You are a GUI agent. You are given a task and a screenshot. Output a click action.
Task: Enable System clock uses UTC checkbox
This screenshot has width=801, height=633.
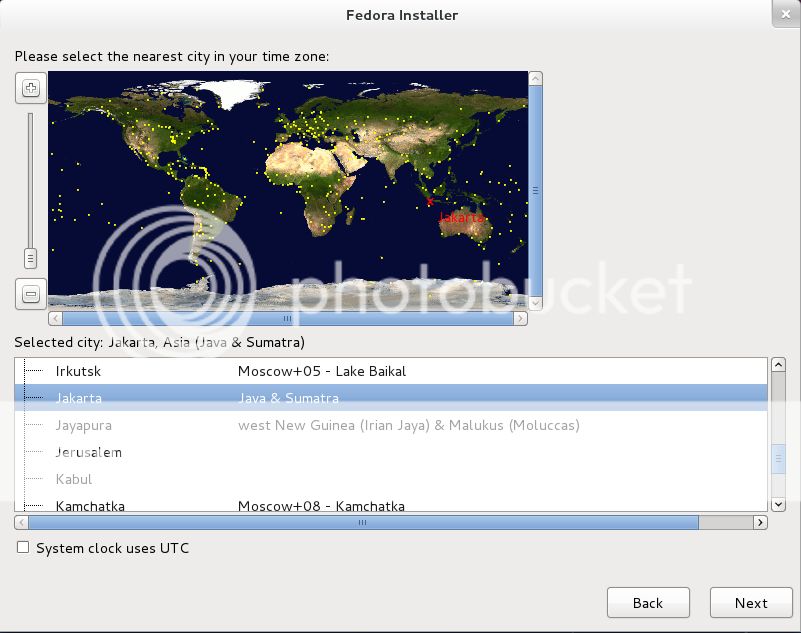click(23, 548)
